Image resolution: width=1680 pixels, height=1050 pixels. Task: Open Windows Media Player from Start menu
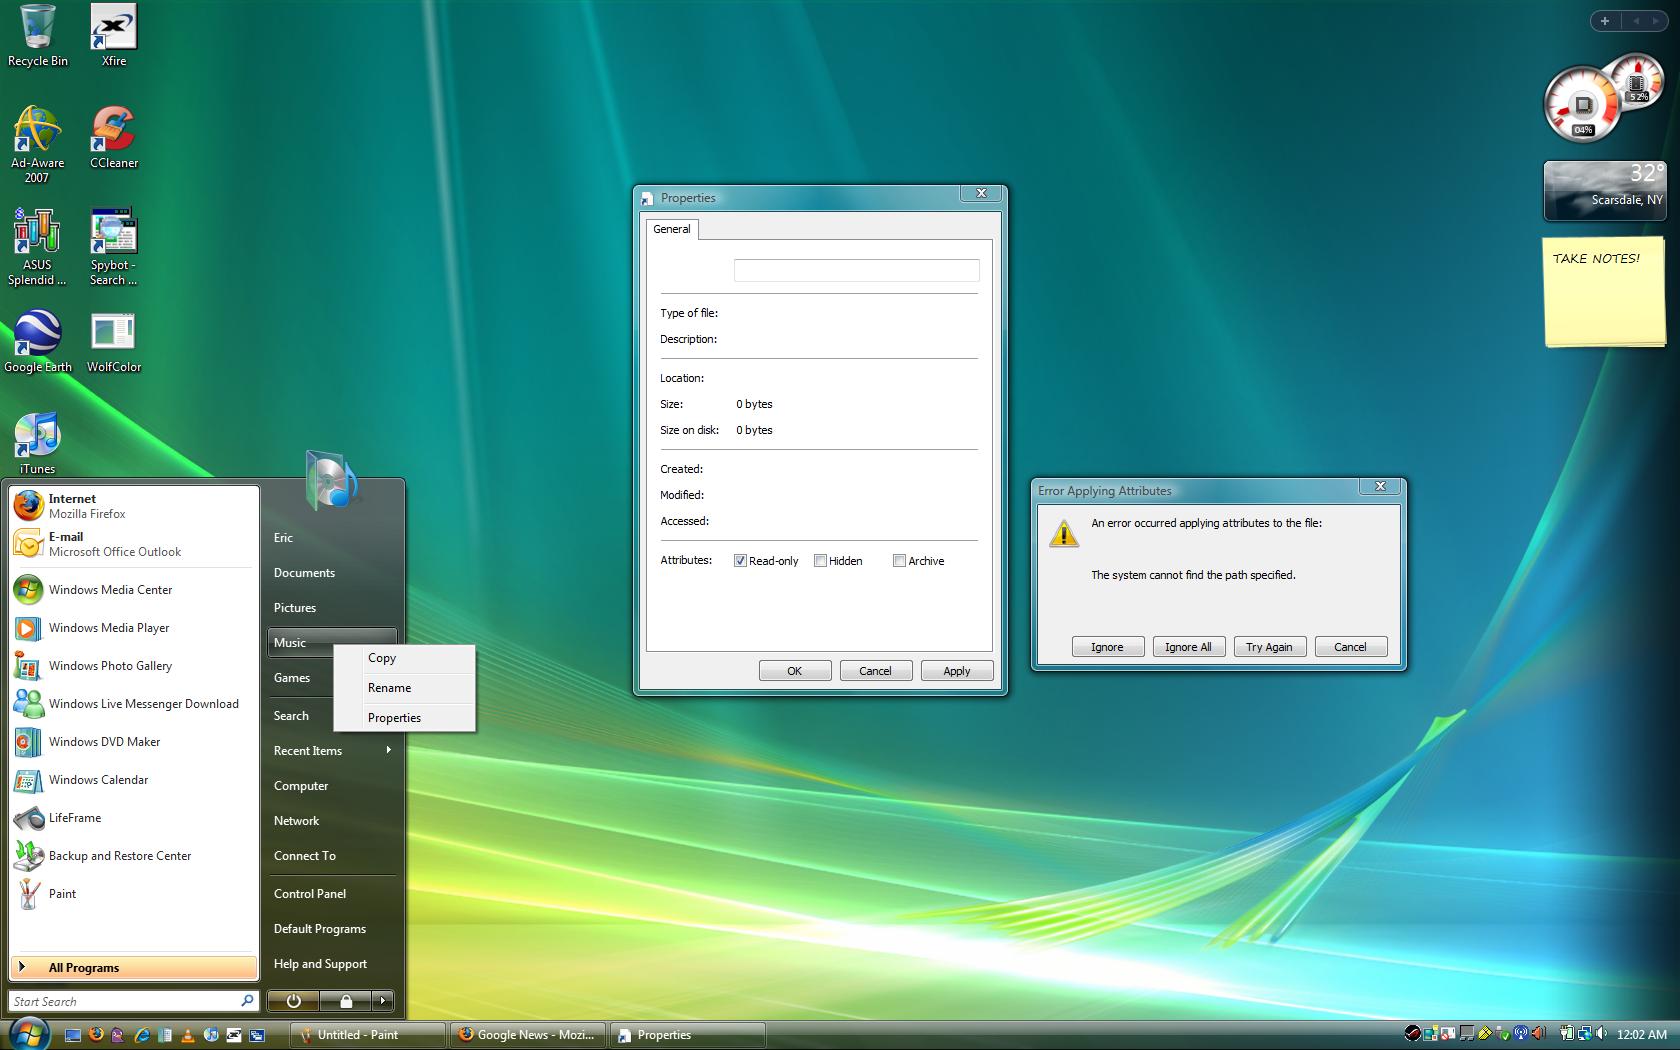click(134, 628)
